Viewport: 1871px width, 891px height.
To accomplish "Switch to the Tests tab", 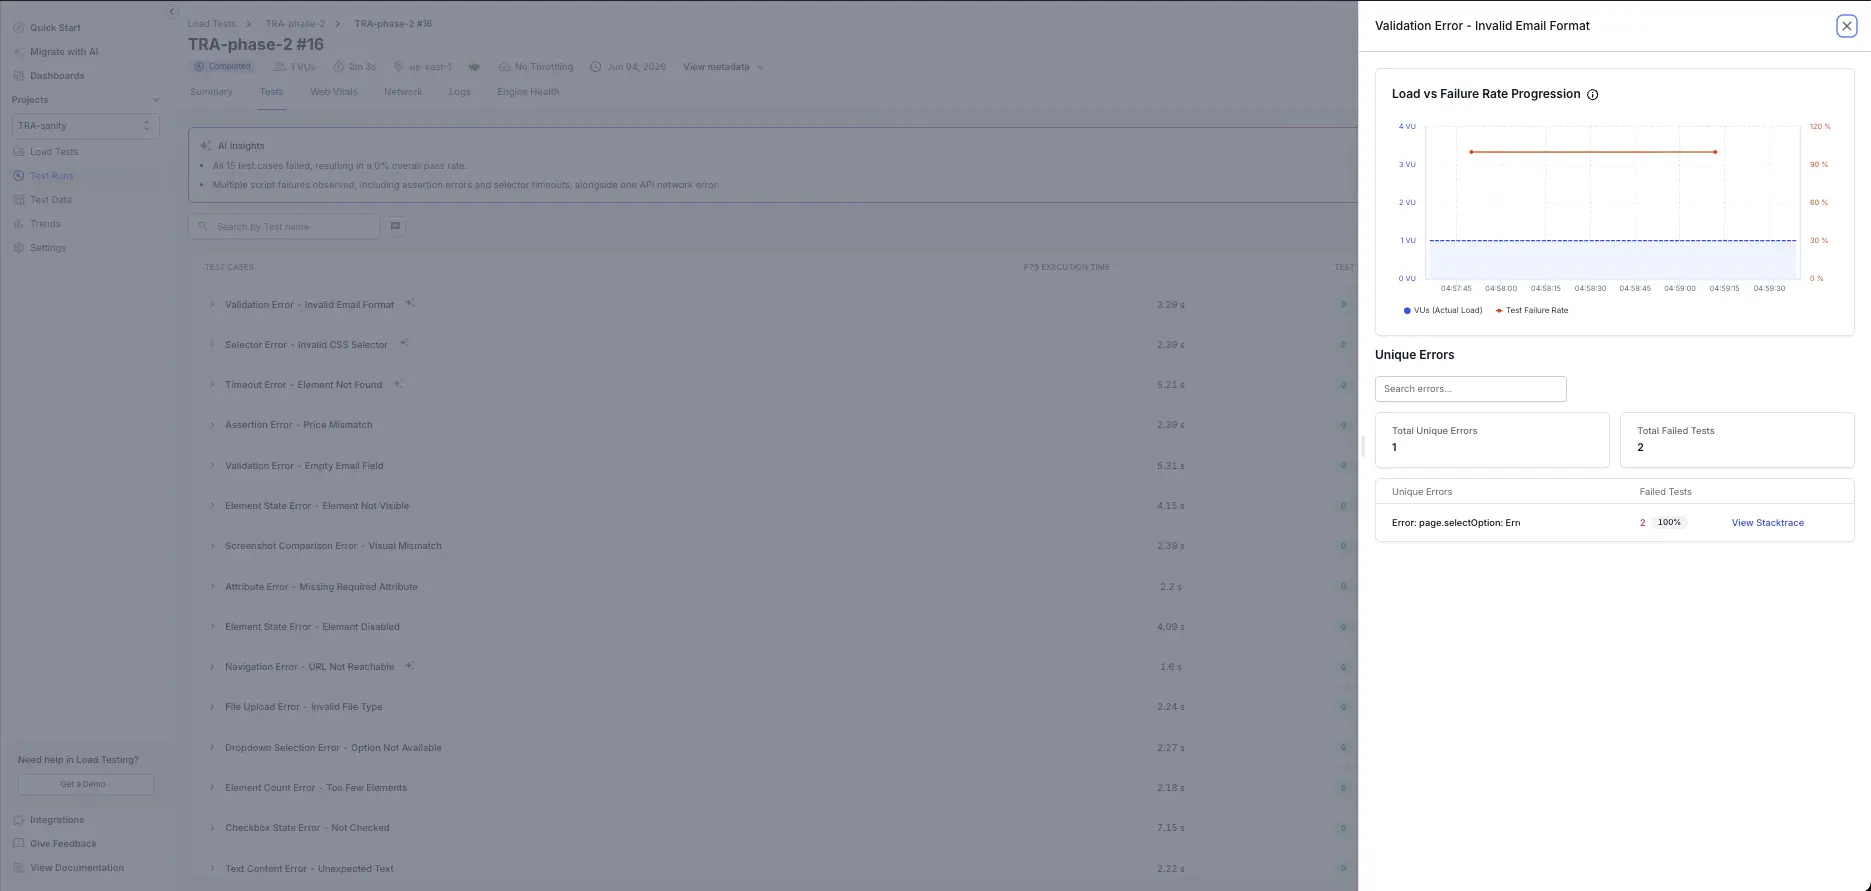I will pos(271,92).
